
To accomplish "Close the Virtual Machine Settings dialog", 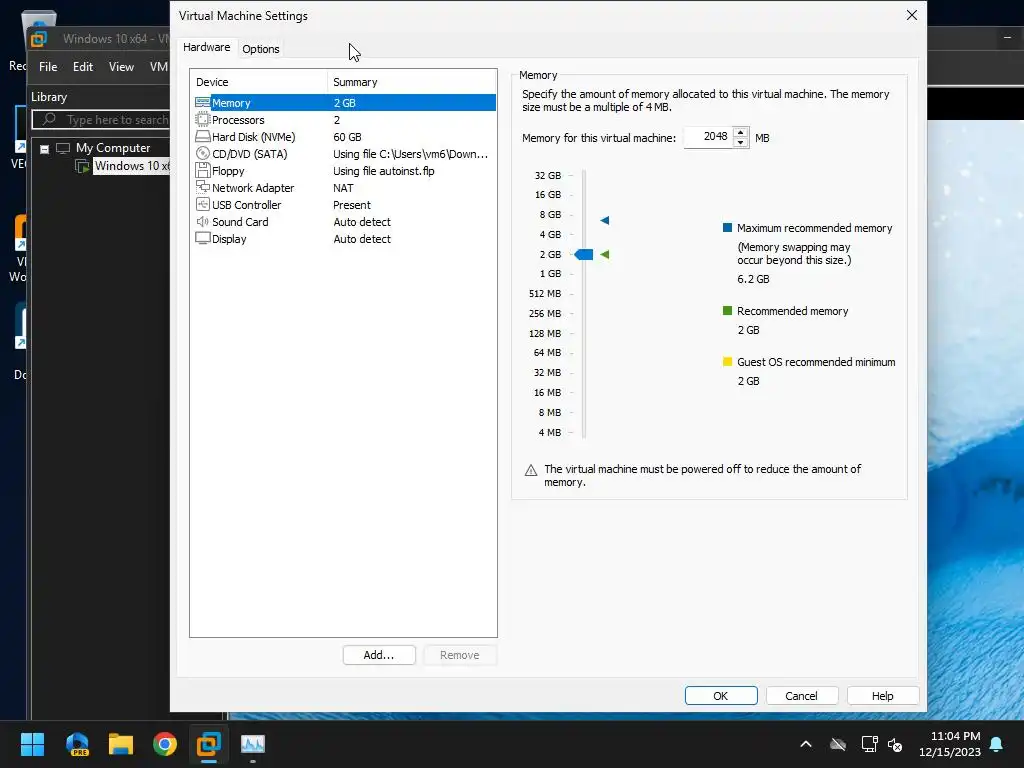I will click(x=912, y=15).
